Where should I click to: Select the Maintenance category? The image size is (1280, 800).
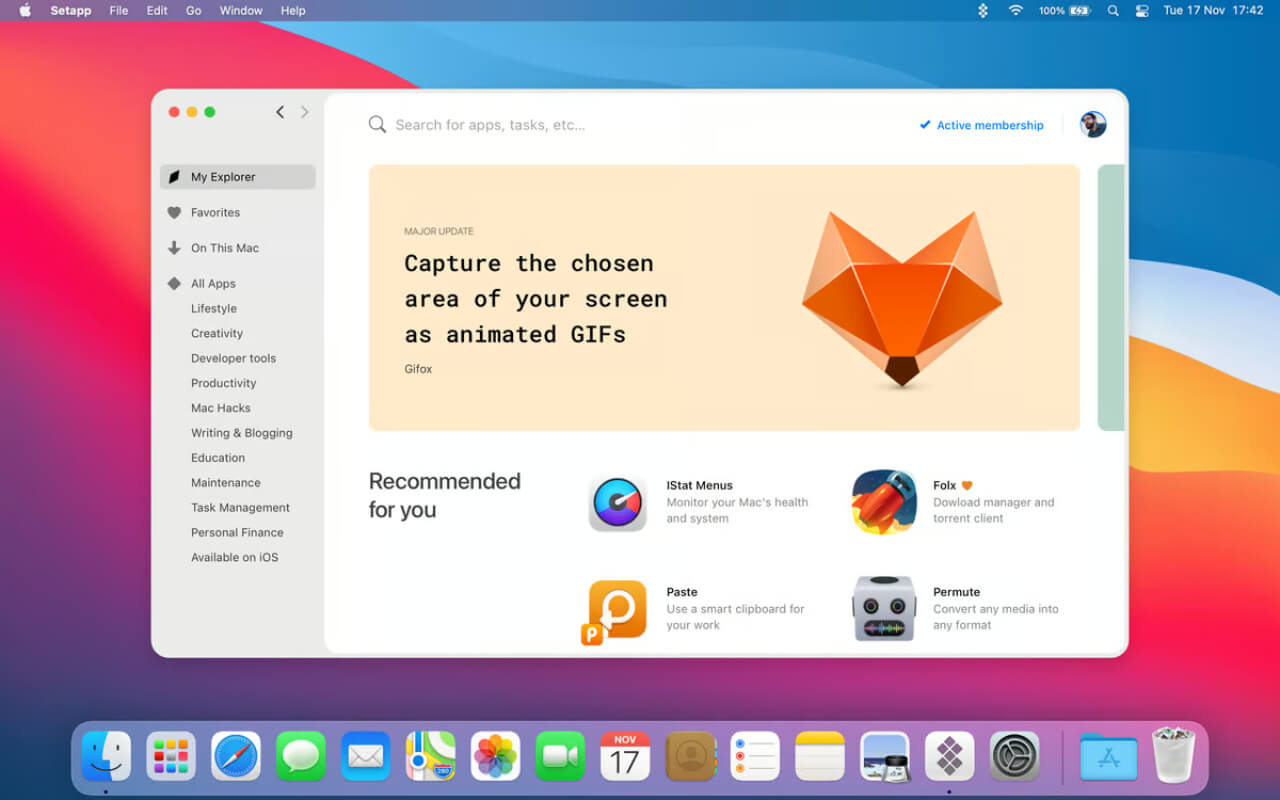226,483
